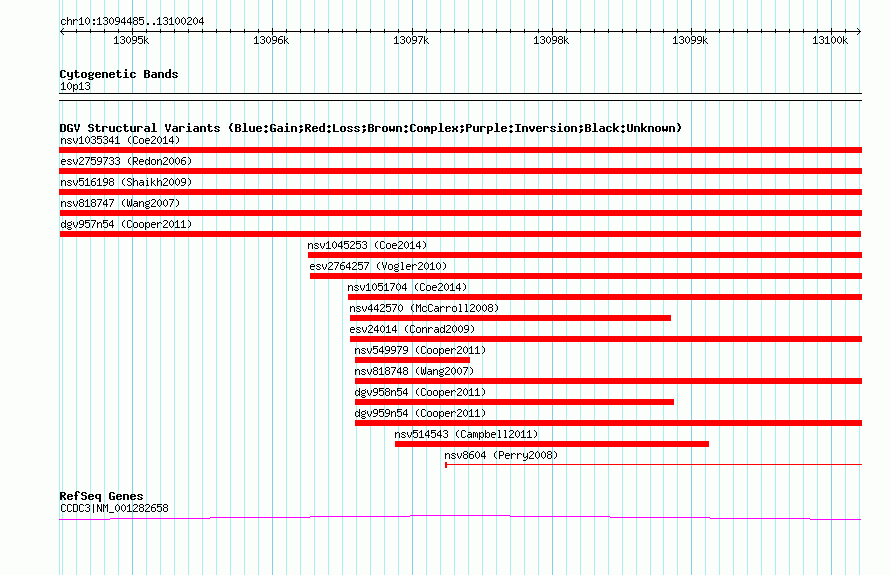
Task: Click the nsv1045253 (Coe2014) label
Action: [x=367, y=245]
